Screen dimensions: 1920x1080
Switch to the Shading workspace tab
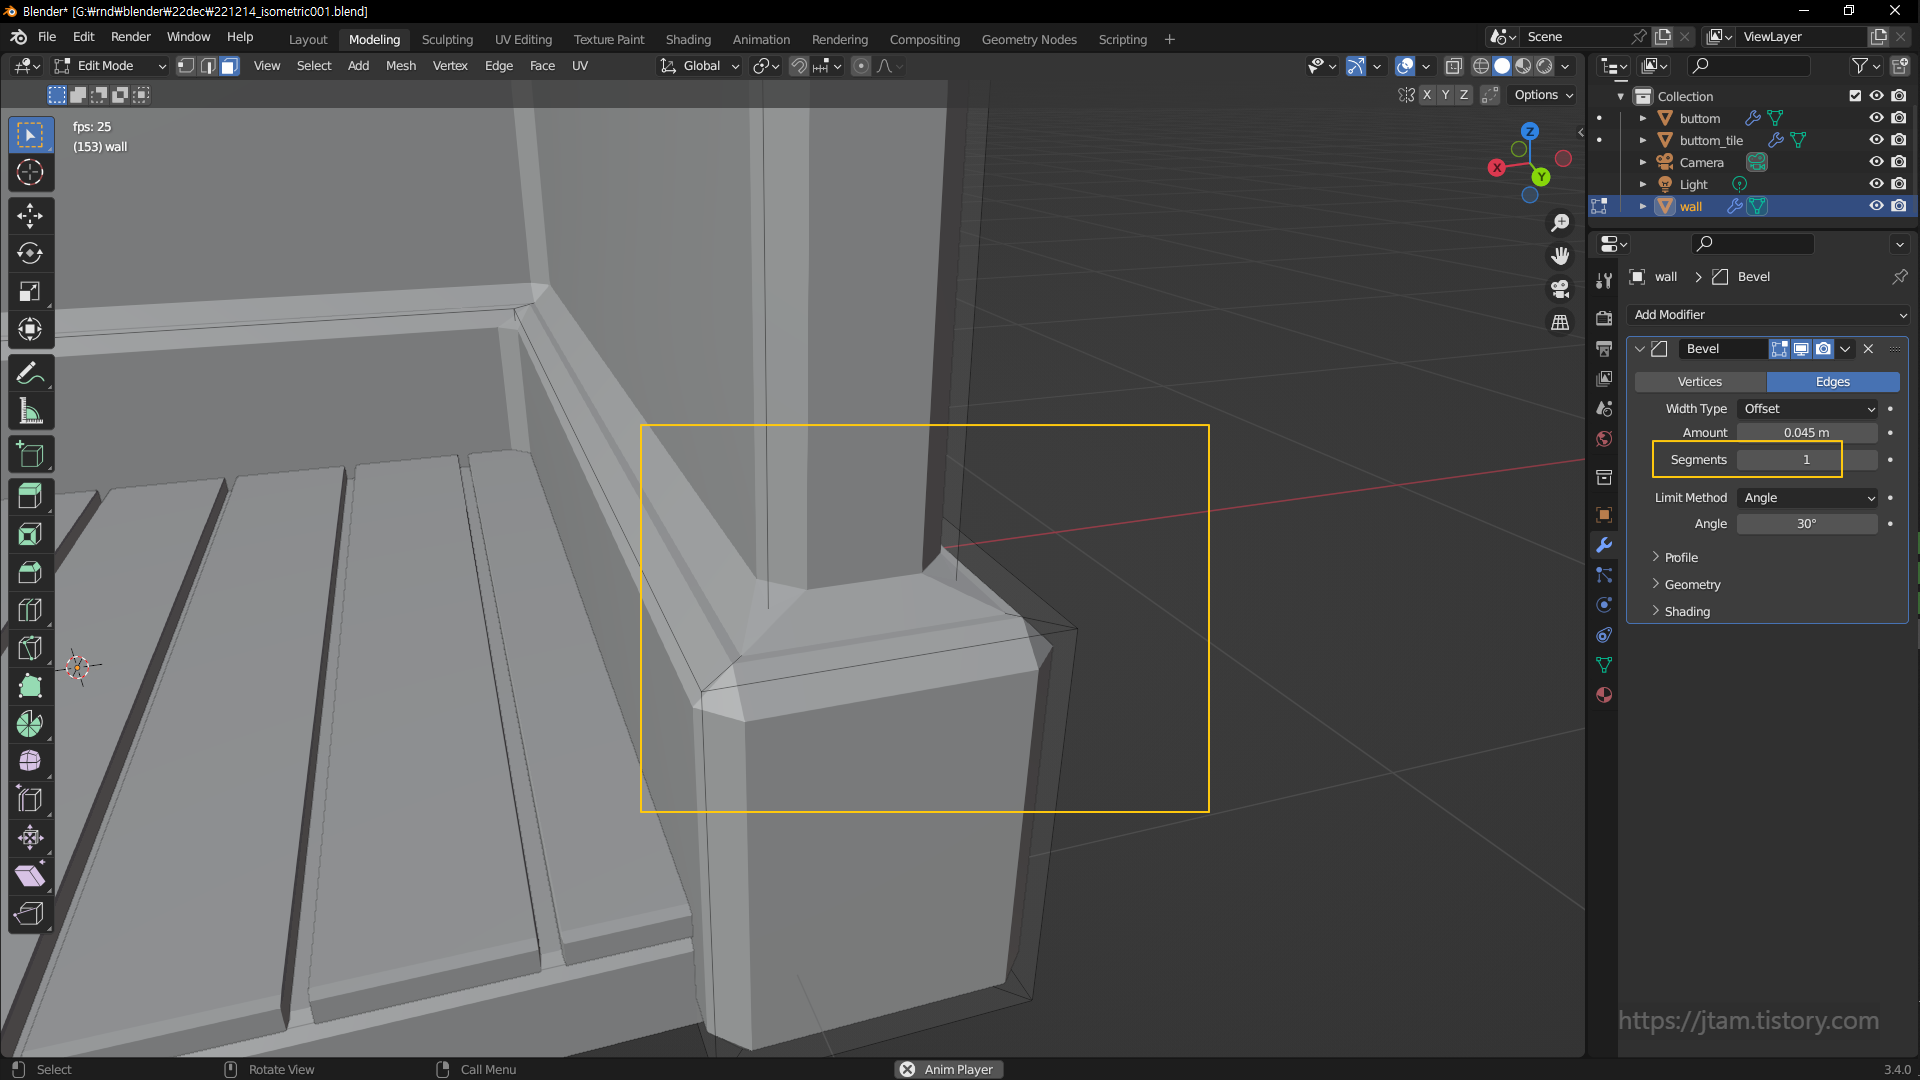pos(688,39)
